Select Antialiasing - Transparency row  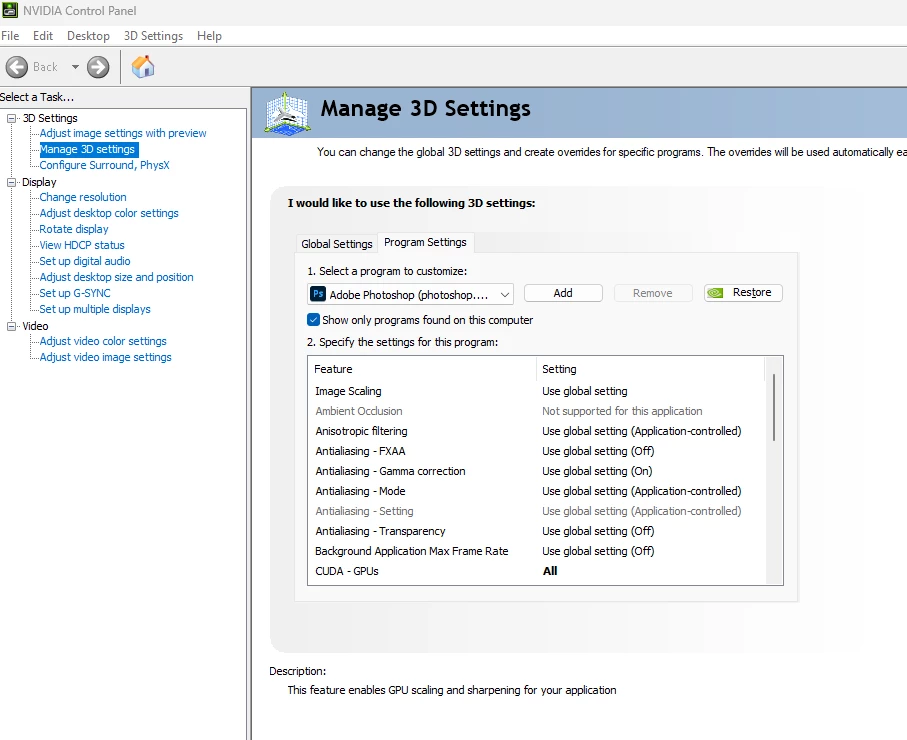(x=536, y=531)
